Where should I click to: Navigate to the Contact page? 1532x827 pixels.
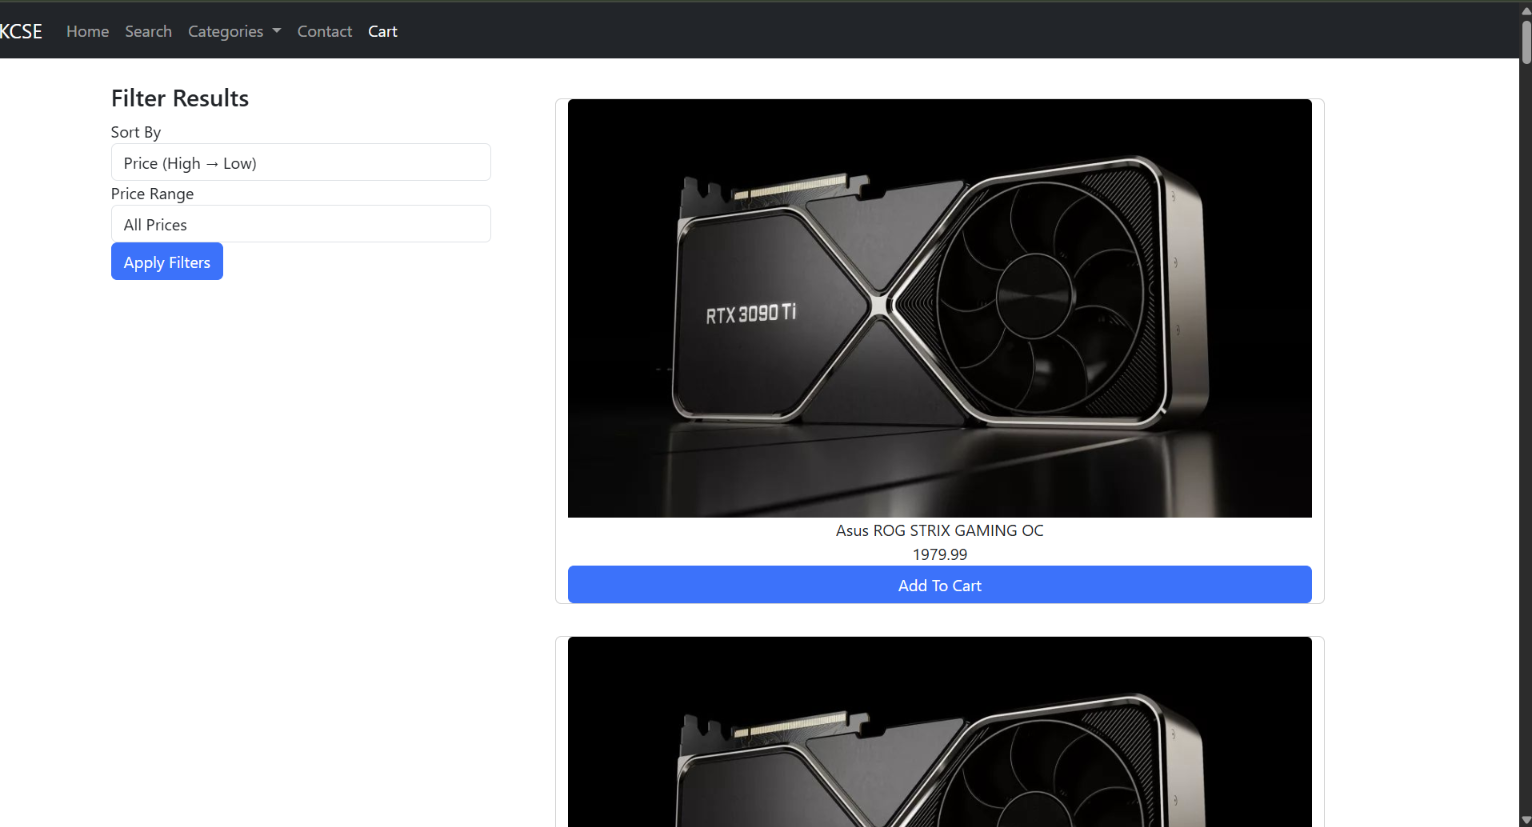[324, 31]
